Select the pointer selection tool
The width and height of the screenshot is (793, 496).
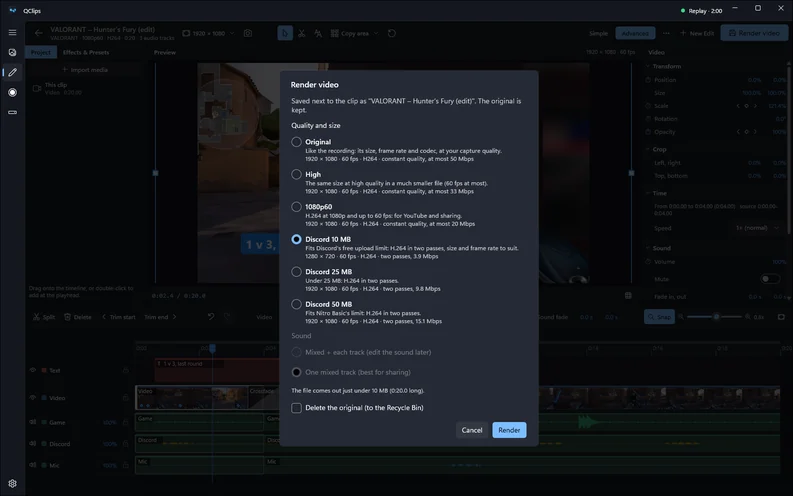coord(285,33)
